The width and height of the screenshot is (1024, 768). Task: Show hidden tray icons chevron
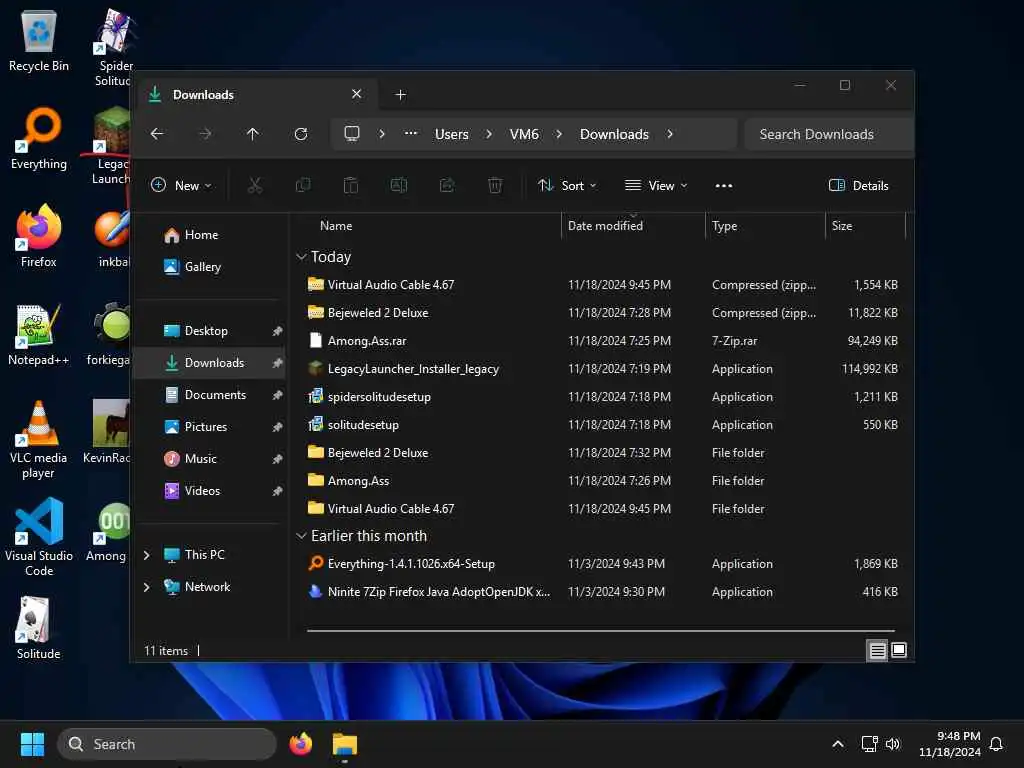point(838,744)
